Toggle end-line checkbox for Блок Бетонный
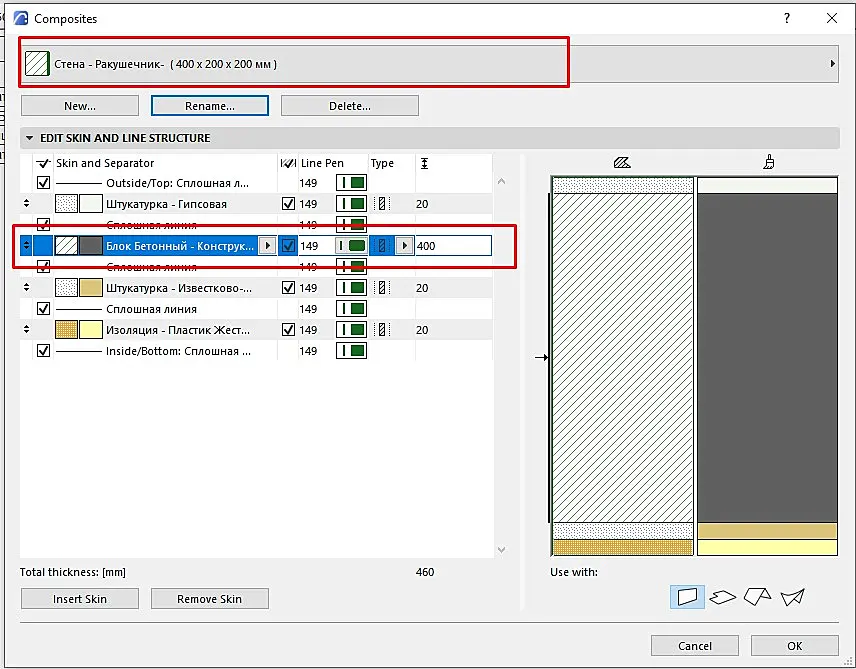The width and height of the screenshot is (856, 669). [x=288, y=246]
